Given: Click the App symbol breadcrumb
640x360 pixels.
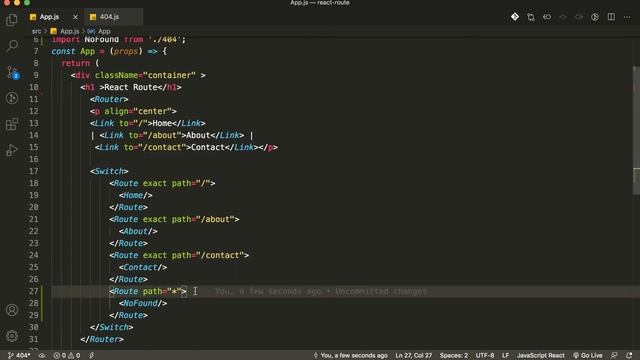Looking at the screenshot, I should coord(99,31).
